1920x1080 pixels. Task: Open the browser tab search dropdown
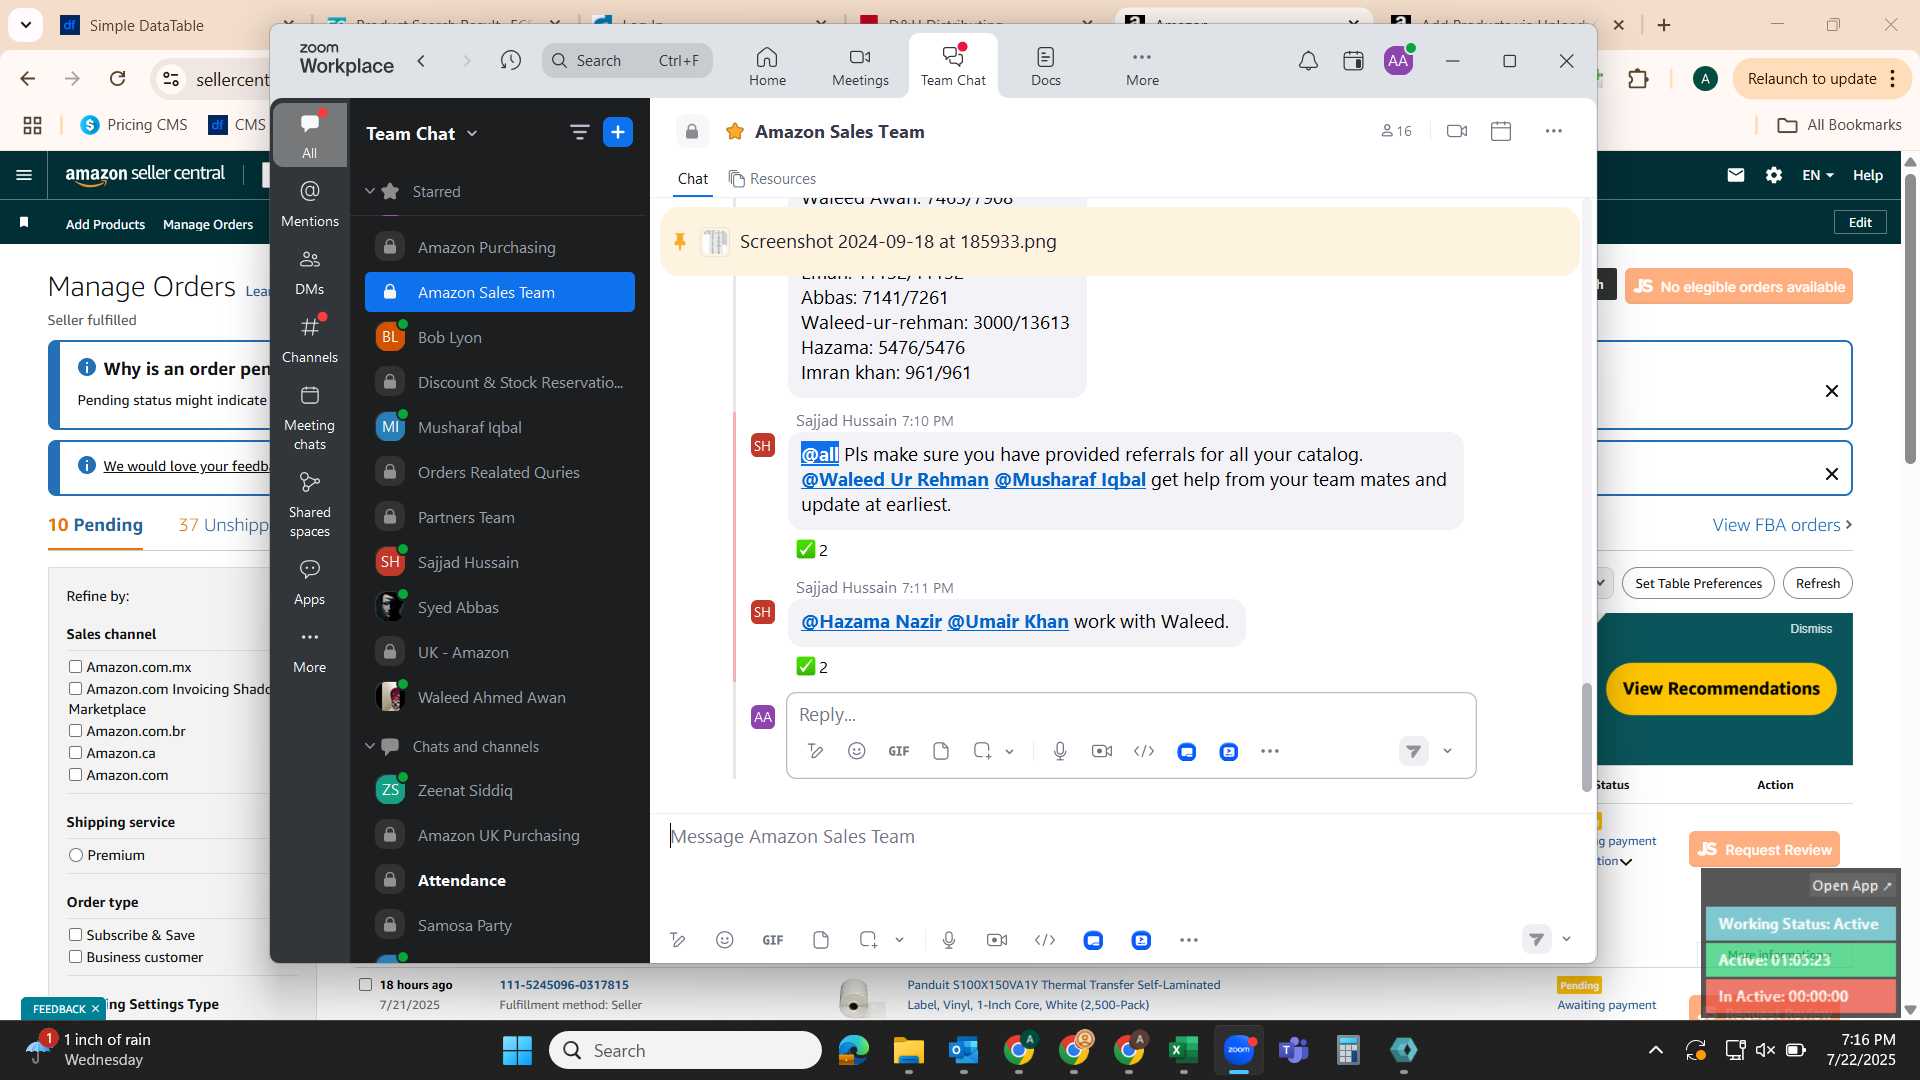[25, 24]
